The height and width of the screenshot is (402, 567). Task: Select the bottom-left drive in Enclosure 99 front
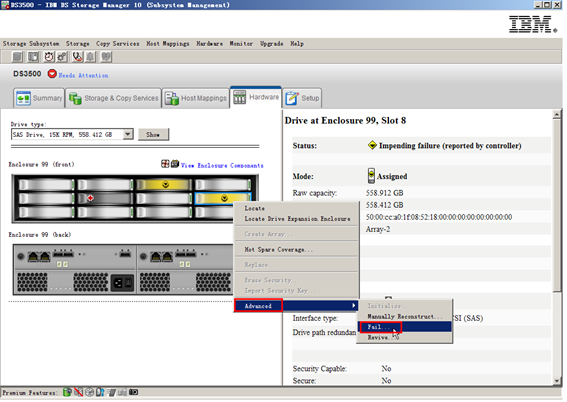(x=46, y=212)
